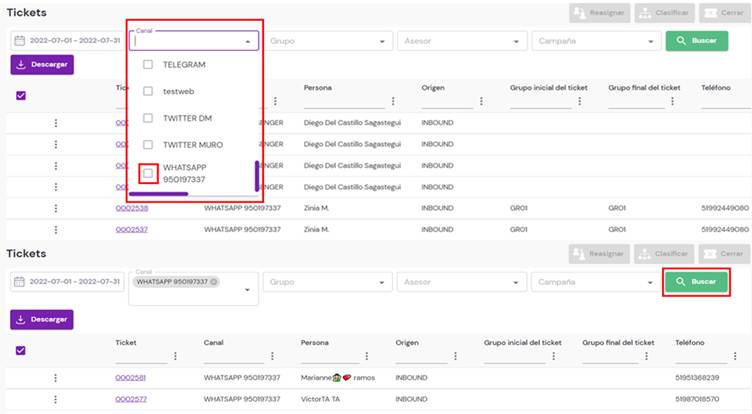Image resolution: width=752 pixels, height=414 pixels.
Task: Open row options for ticket 0002538
Action: [x=56, y=208]
